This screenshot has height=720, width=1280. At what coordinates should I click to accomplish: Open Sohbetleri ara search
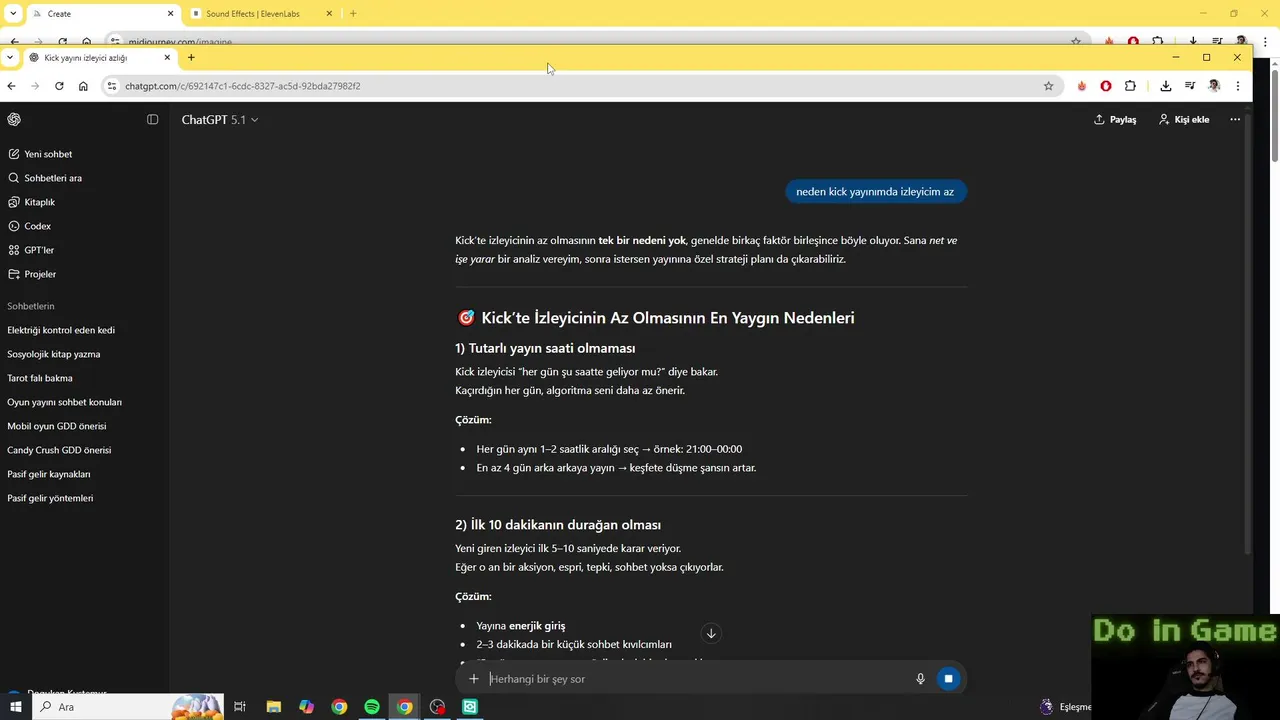point(84,178)
